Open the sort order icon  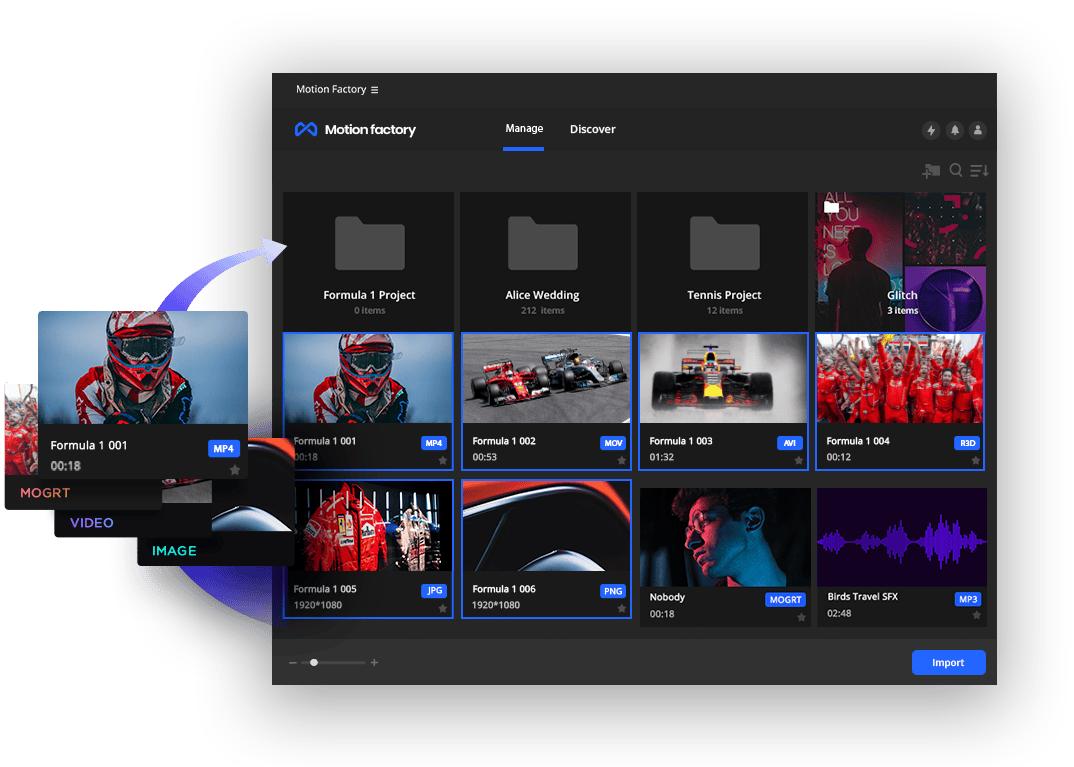tap(979, 171)
